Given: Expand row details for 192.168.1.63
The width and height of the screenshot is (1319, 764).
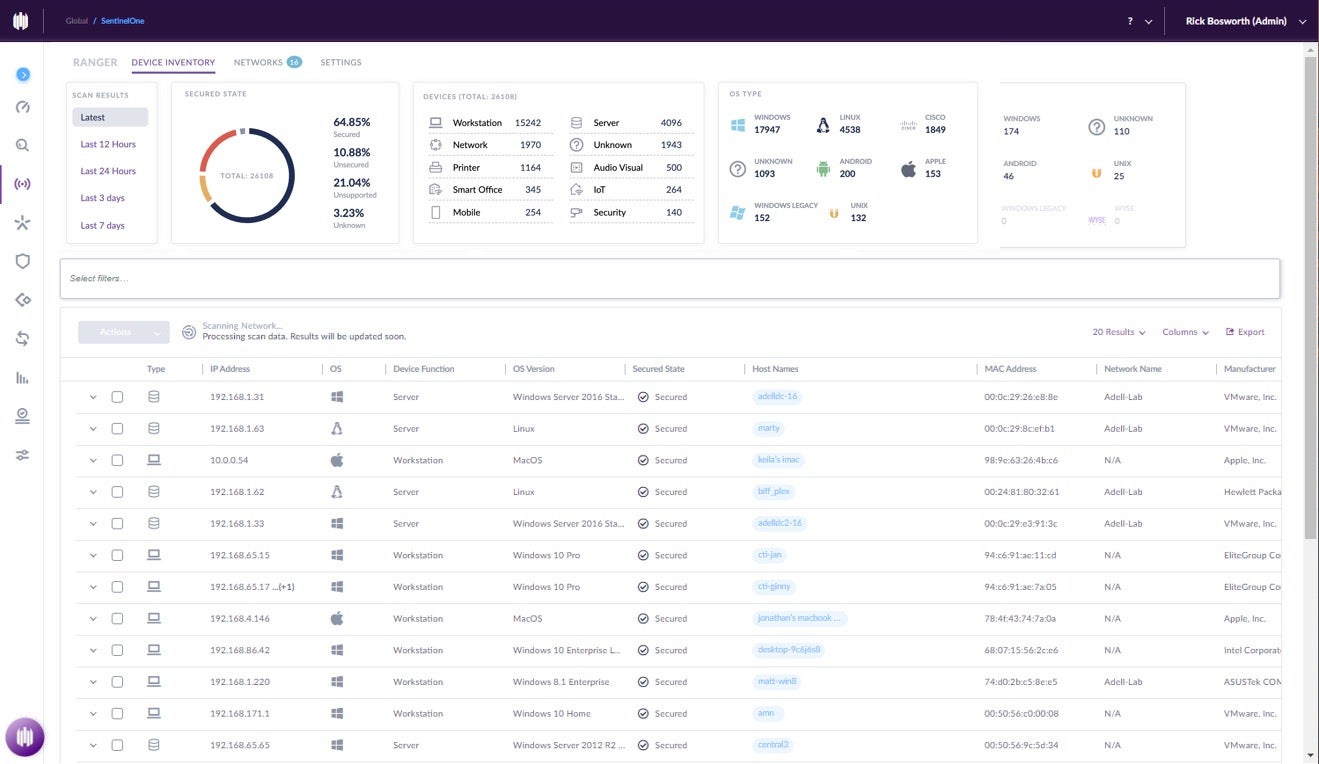Looking at the screenshot, I should point(93,429).
